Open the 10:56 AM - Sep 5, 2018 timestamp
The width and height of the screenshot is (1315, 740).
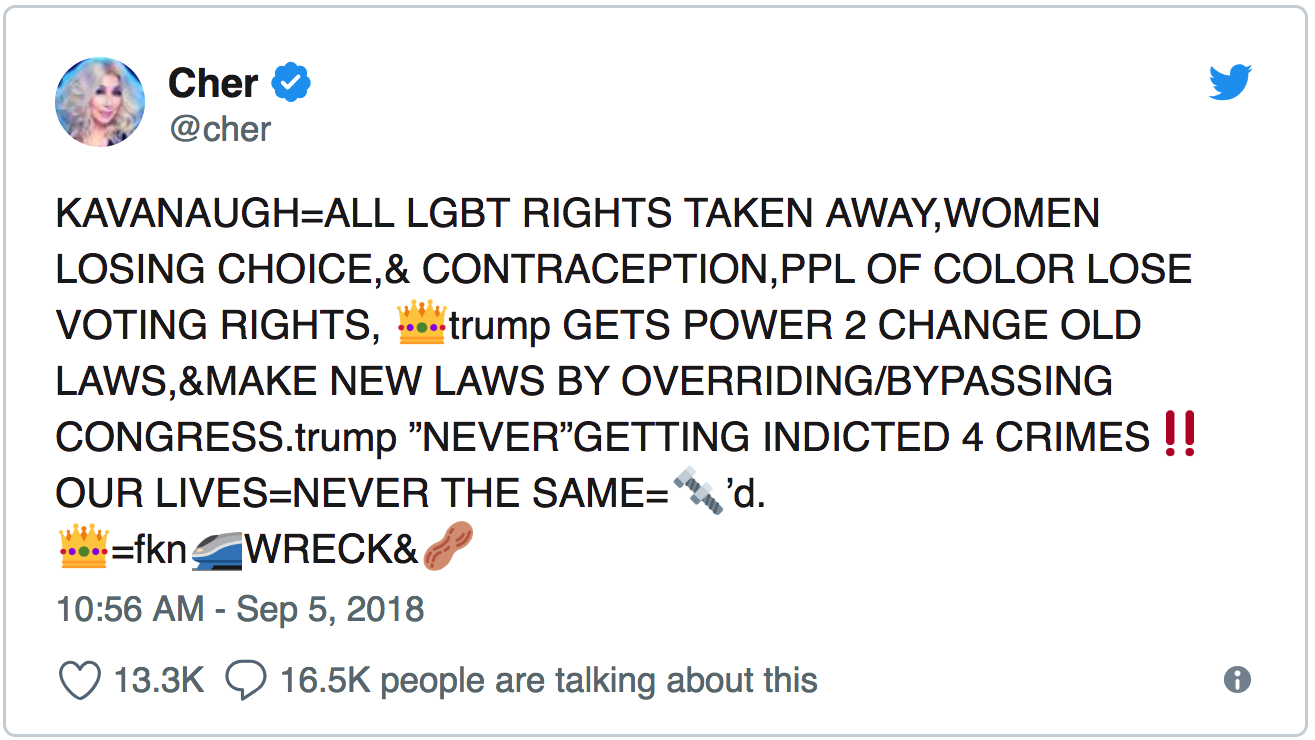click(x=240, y=609)
